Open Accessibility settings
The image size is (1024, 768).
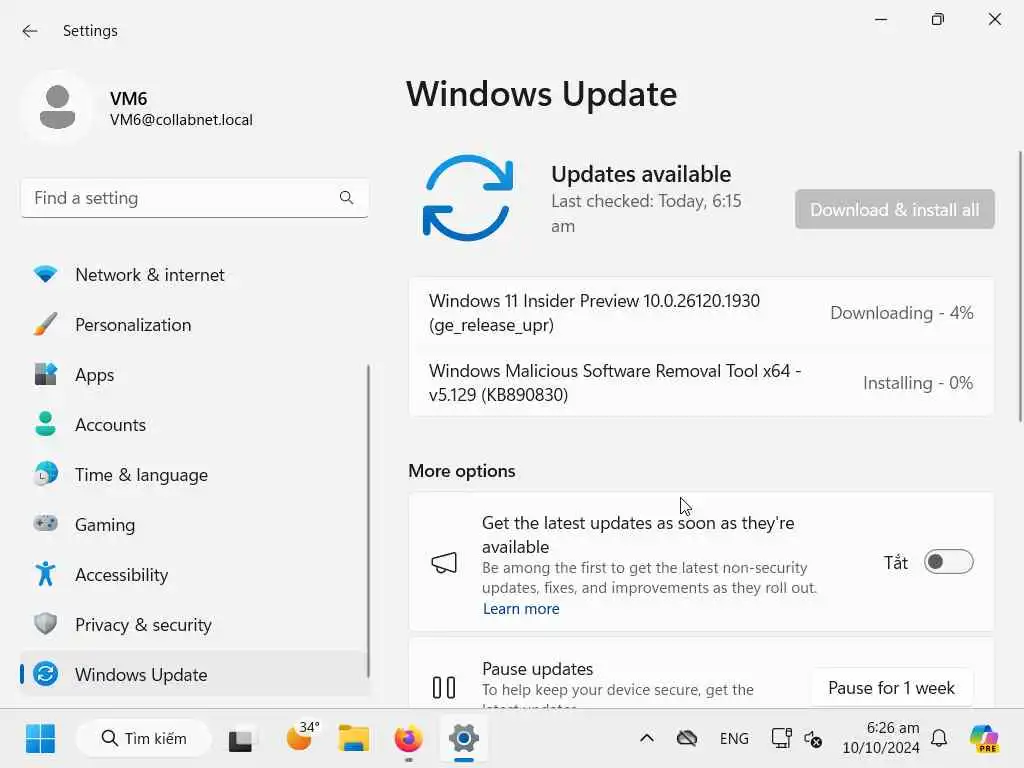pos(195,575)
